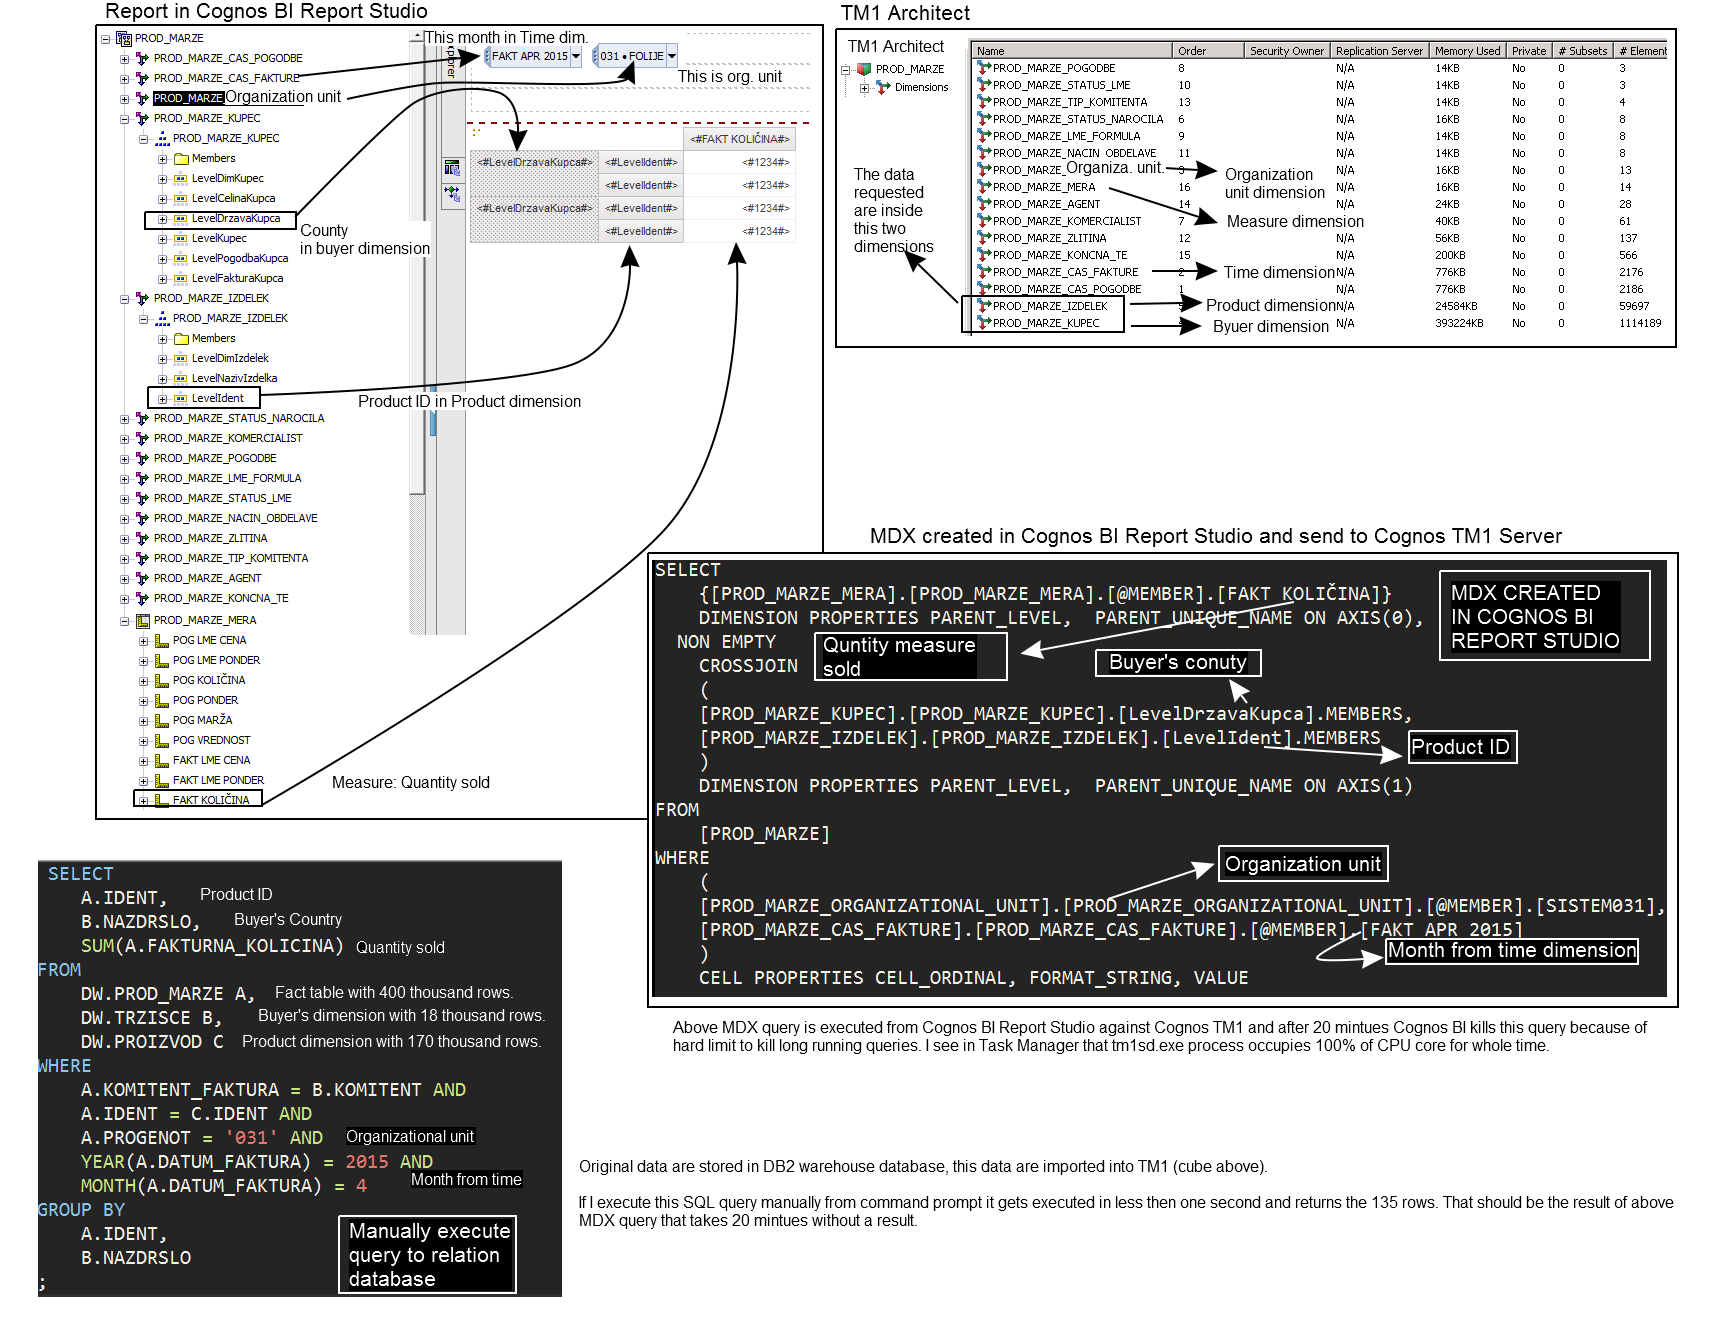Click the POG LME CENA measure ruler icon
This screenshot has width=1731, height=1325.
click(162, 641)
